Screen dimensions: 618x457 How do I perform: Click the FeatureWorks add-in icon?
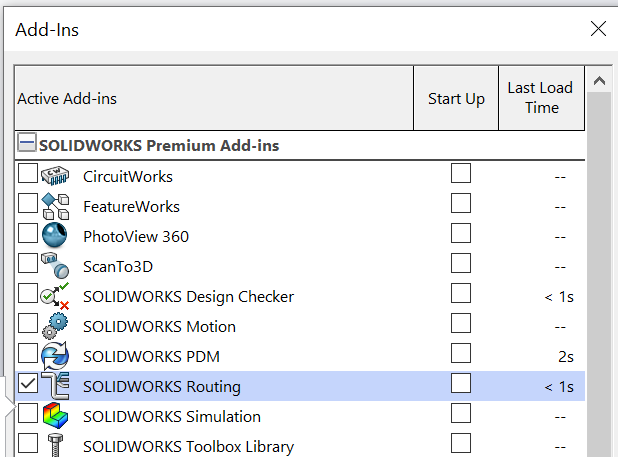click(x=55, y=206)
